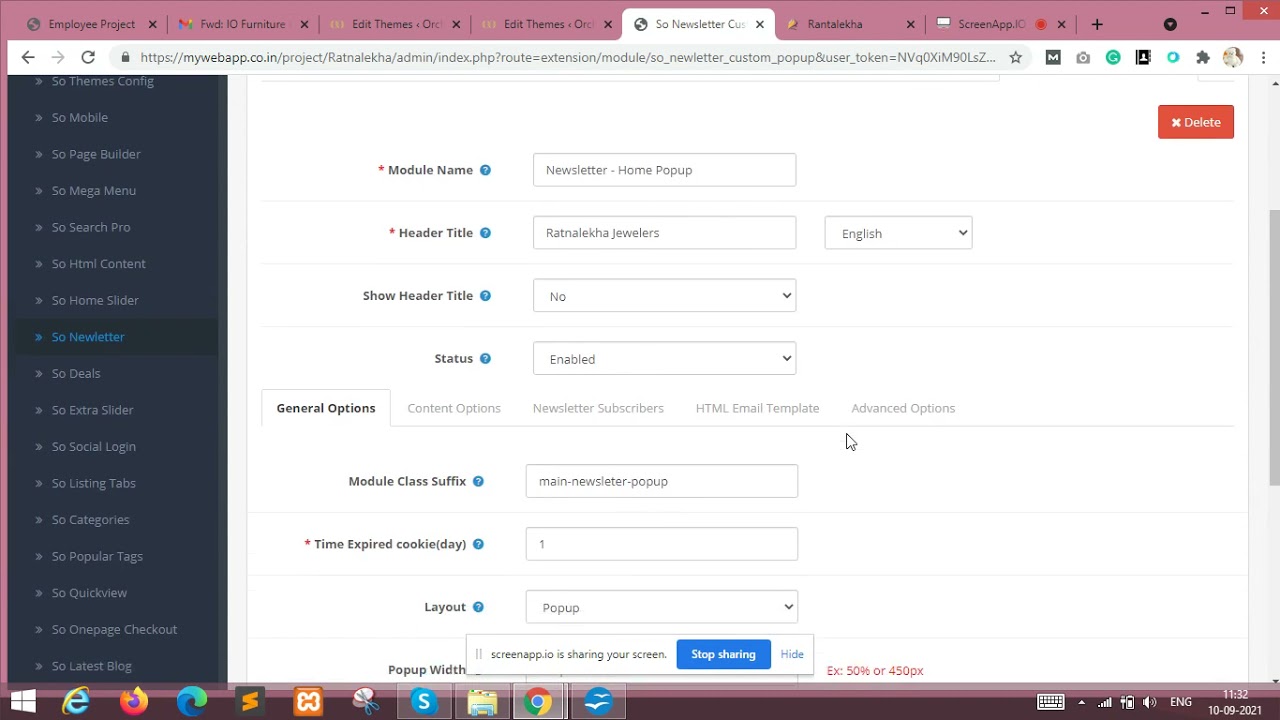The image size is (1280, 720).
Task: Open a new browser tab with plus
Action: click(1097, 24)
